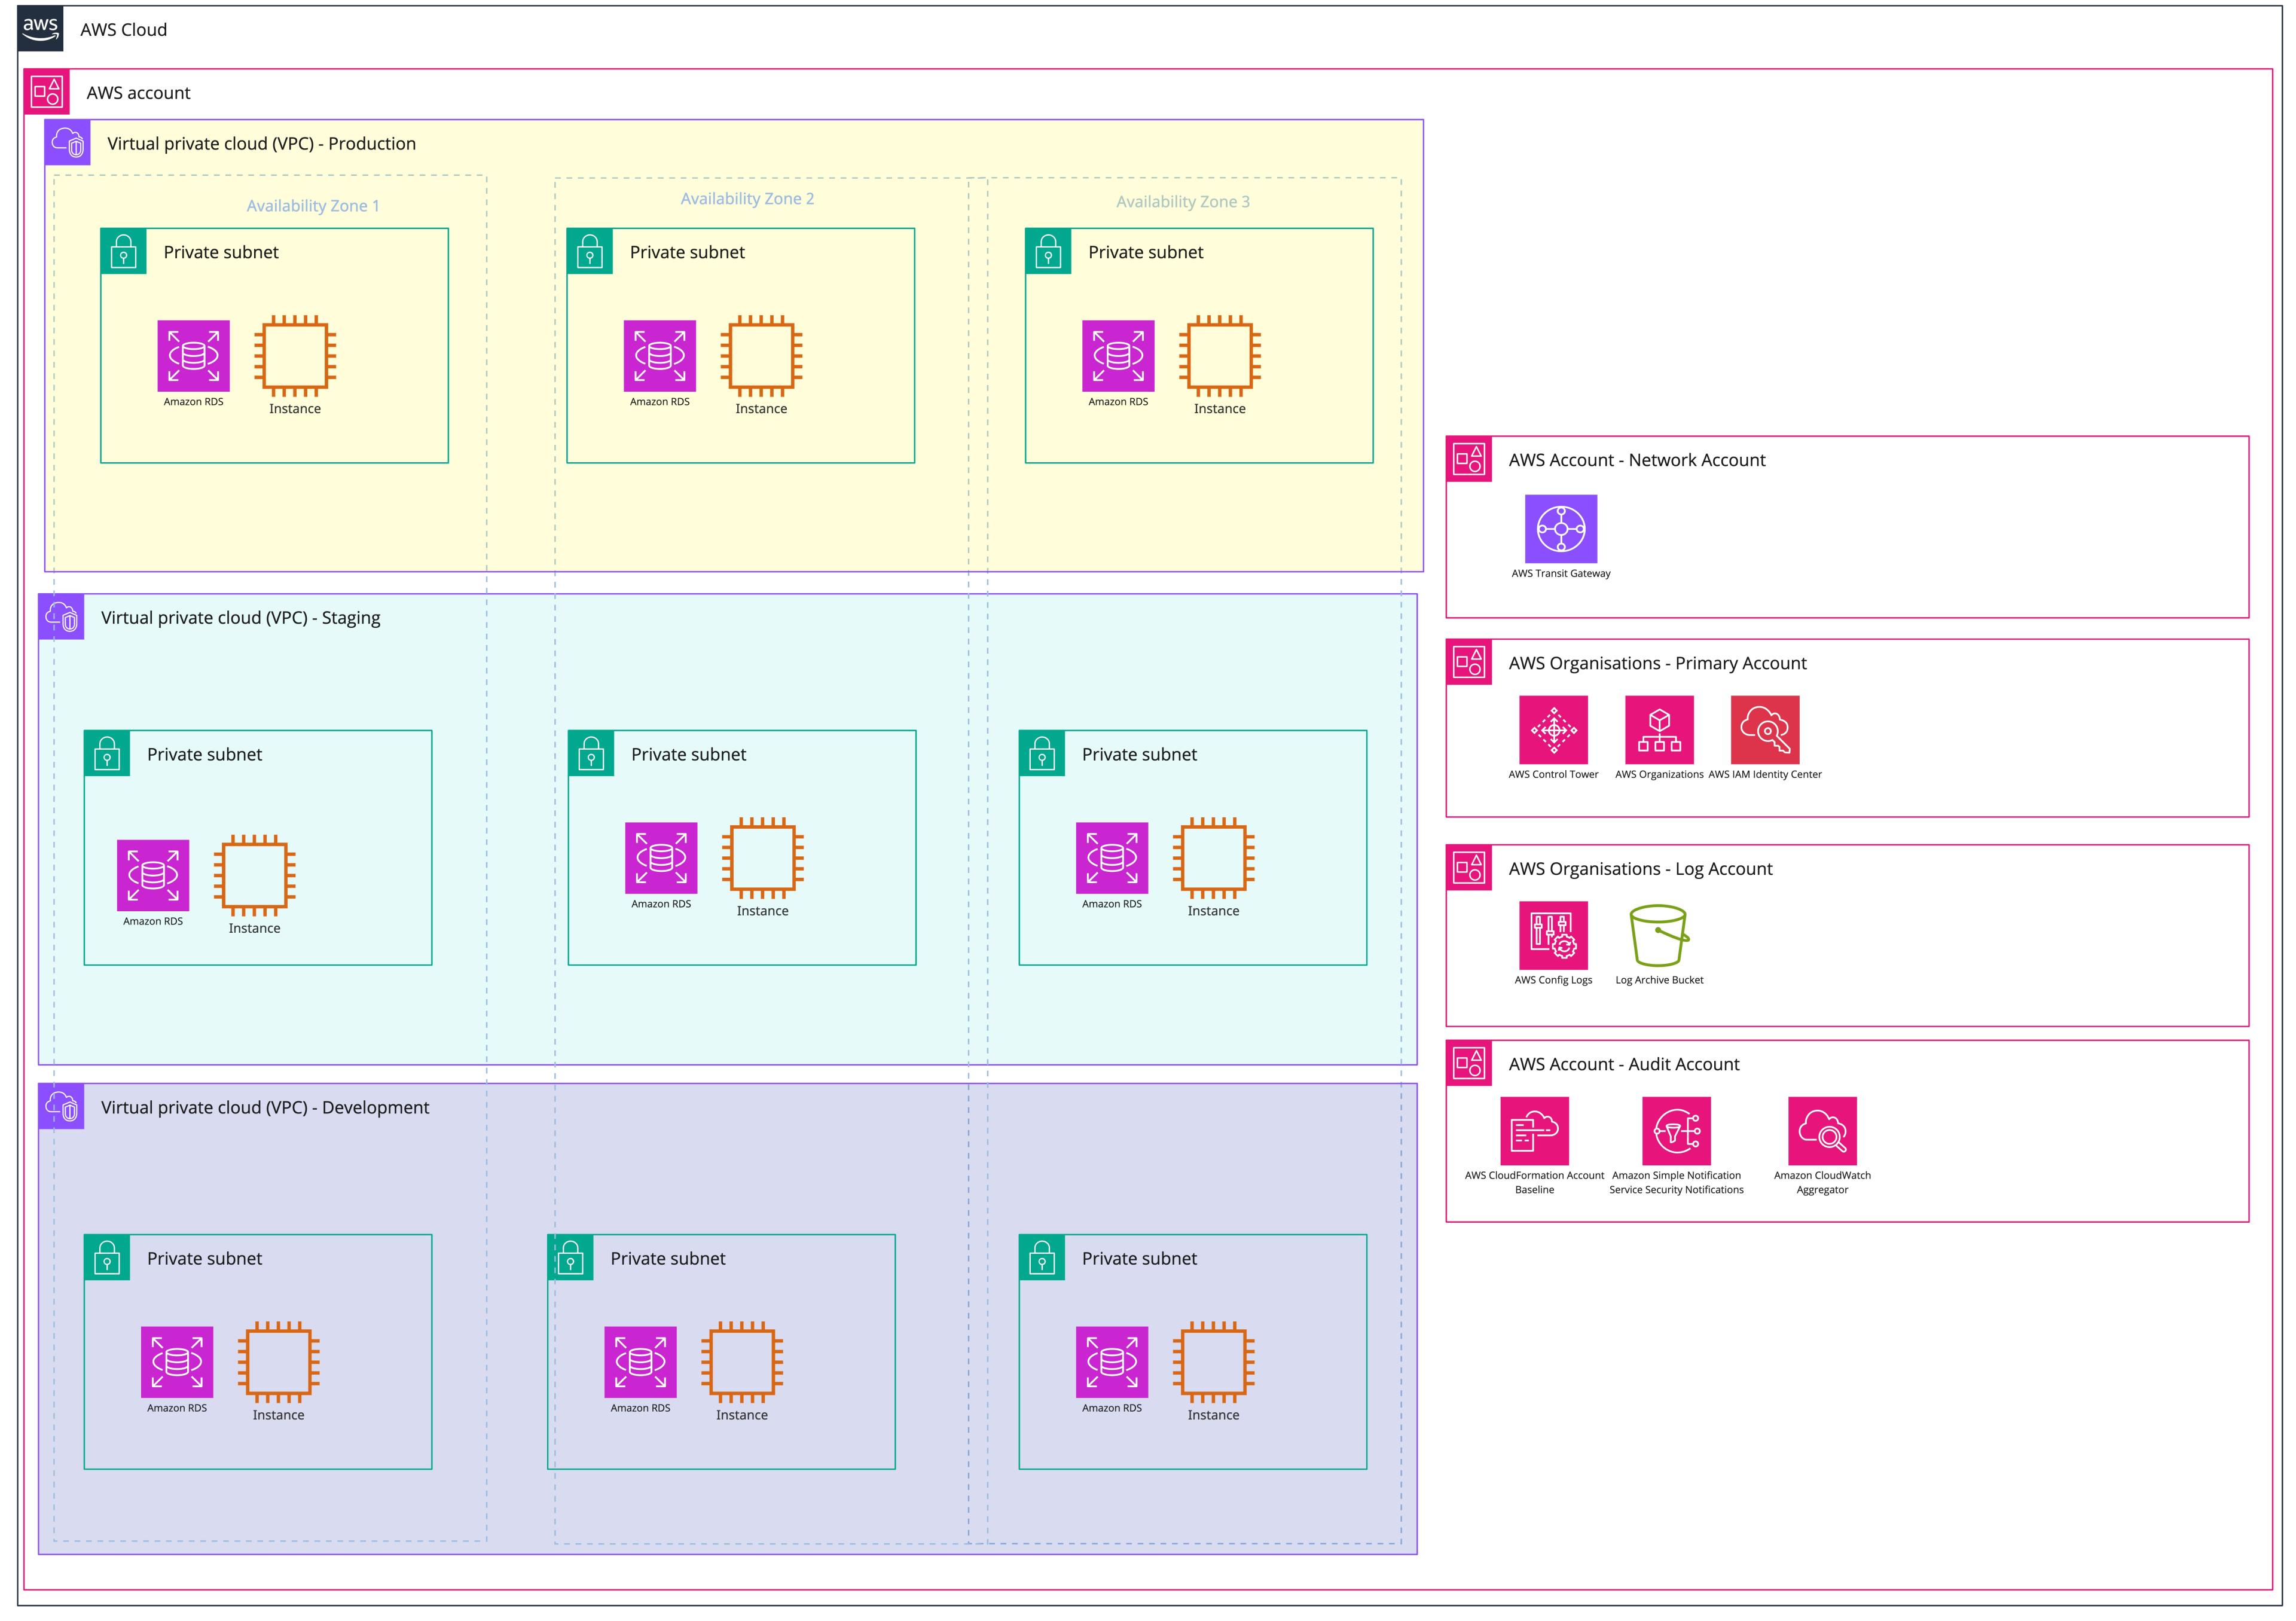Screen dimensions: 2296x1621
Task: Click the AWS Cloud title text
Action: [124, 30]
